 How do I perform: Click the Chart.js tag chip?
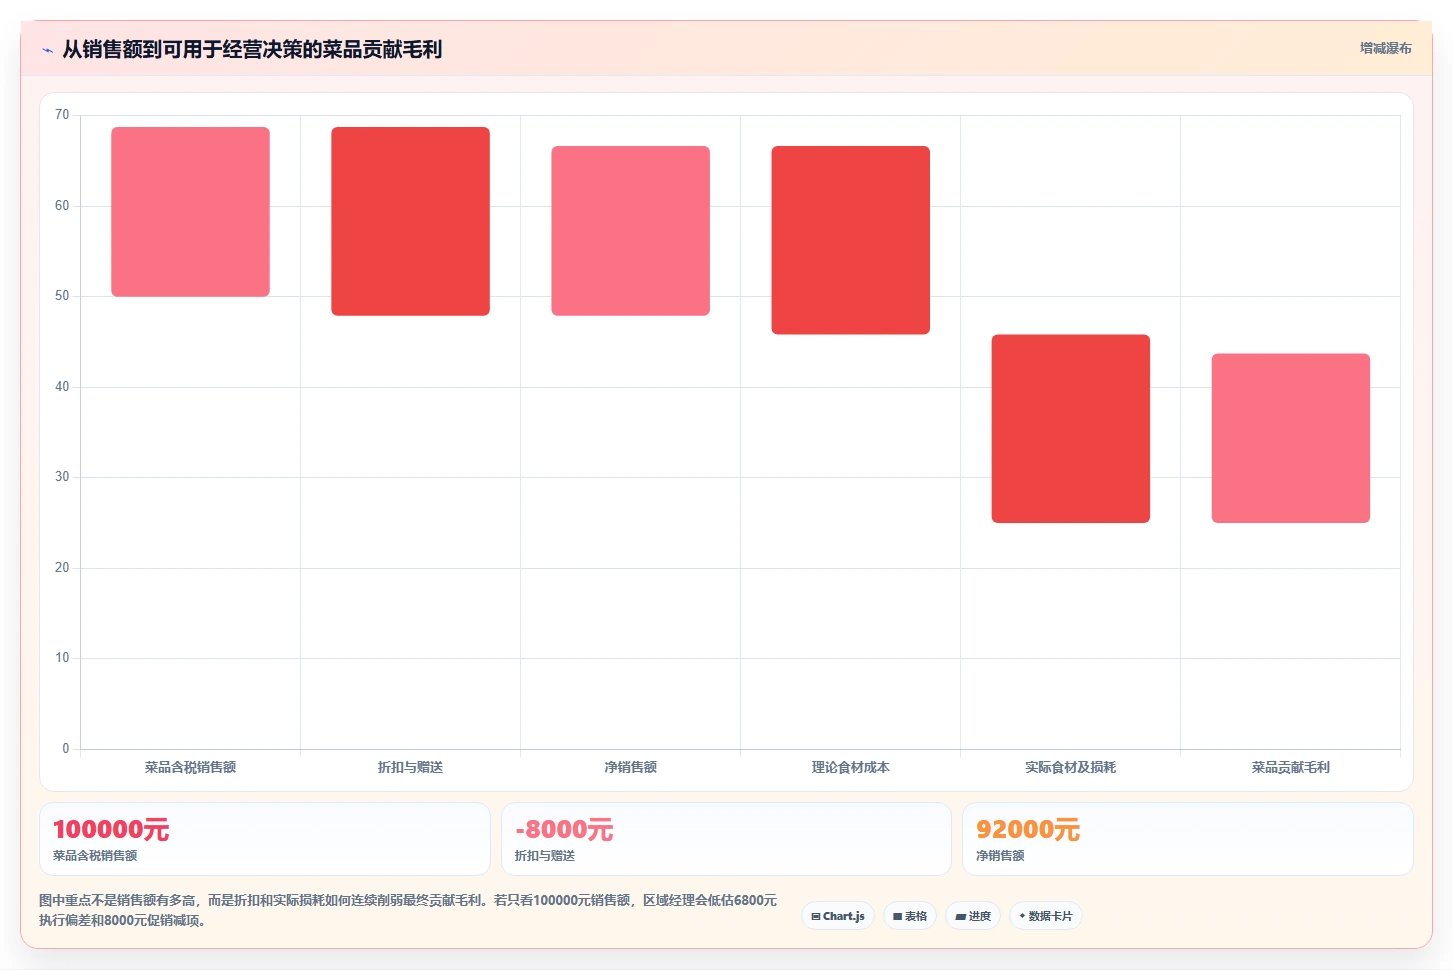(x=838, y=916)
